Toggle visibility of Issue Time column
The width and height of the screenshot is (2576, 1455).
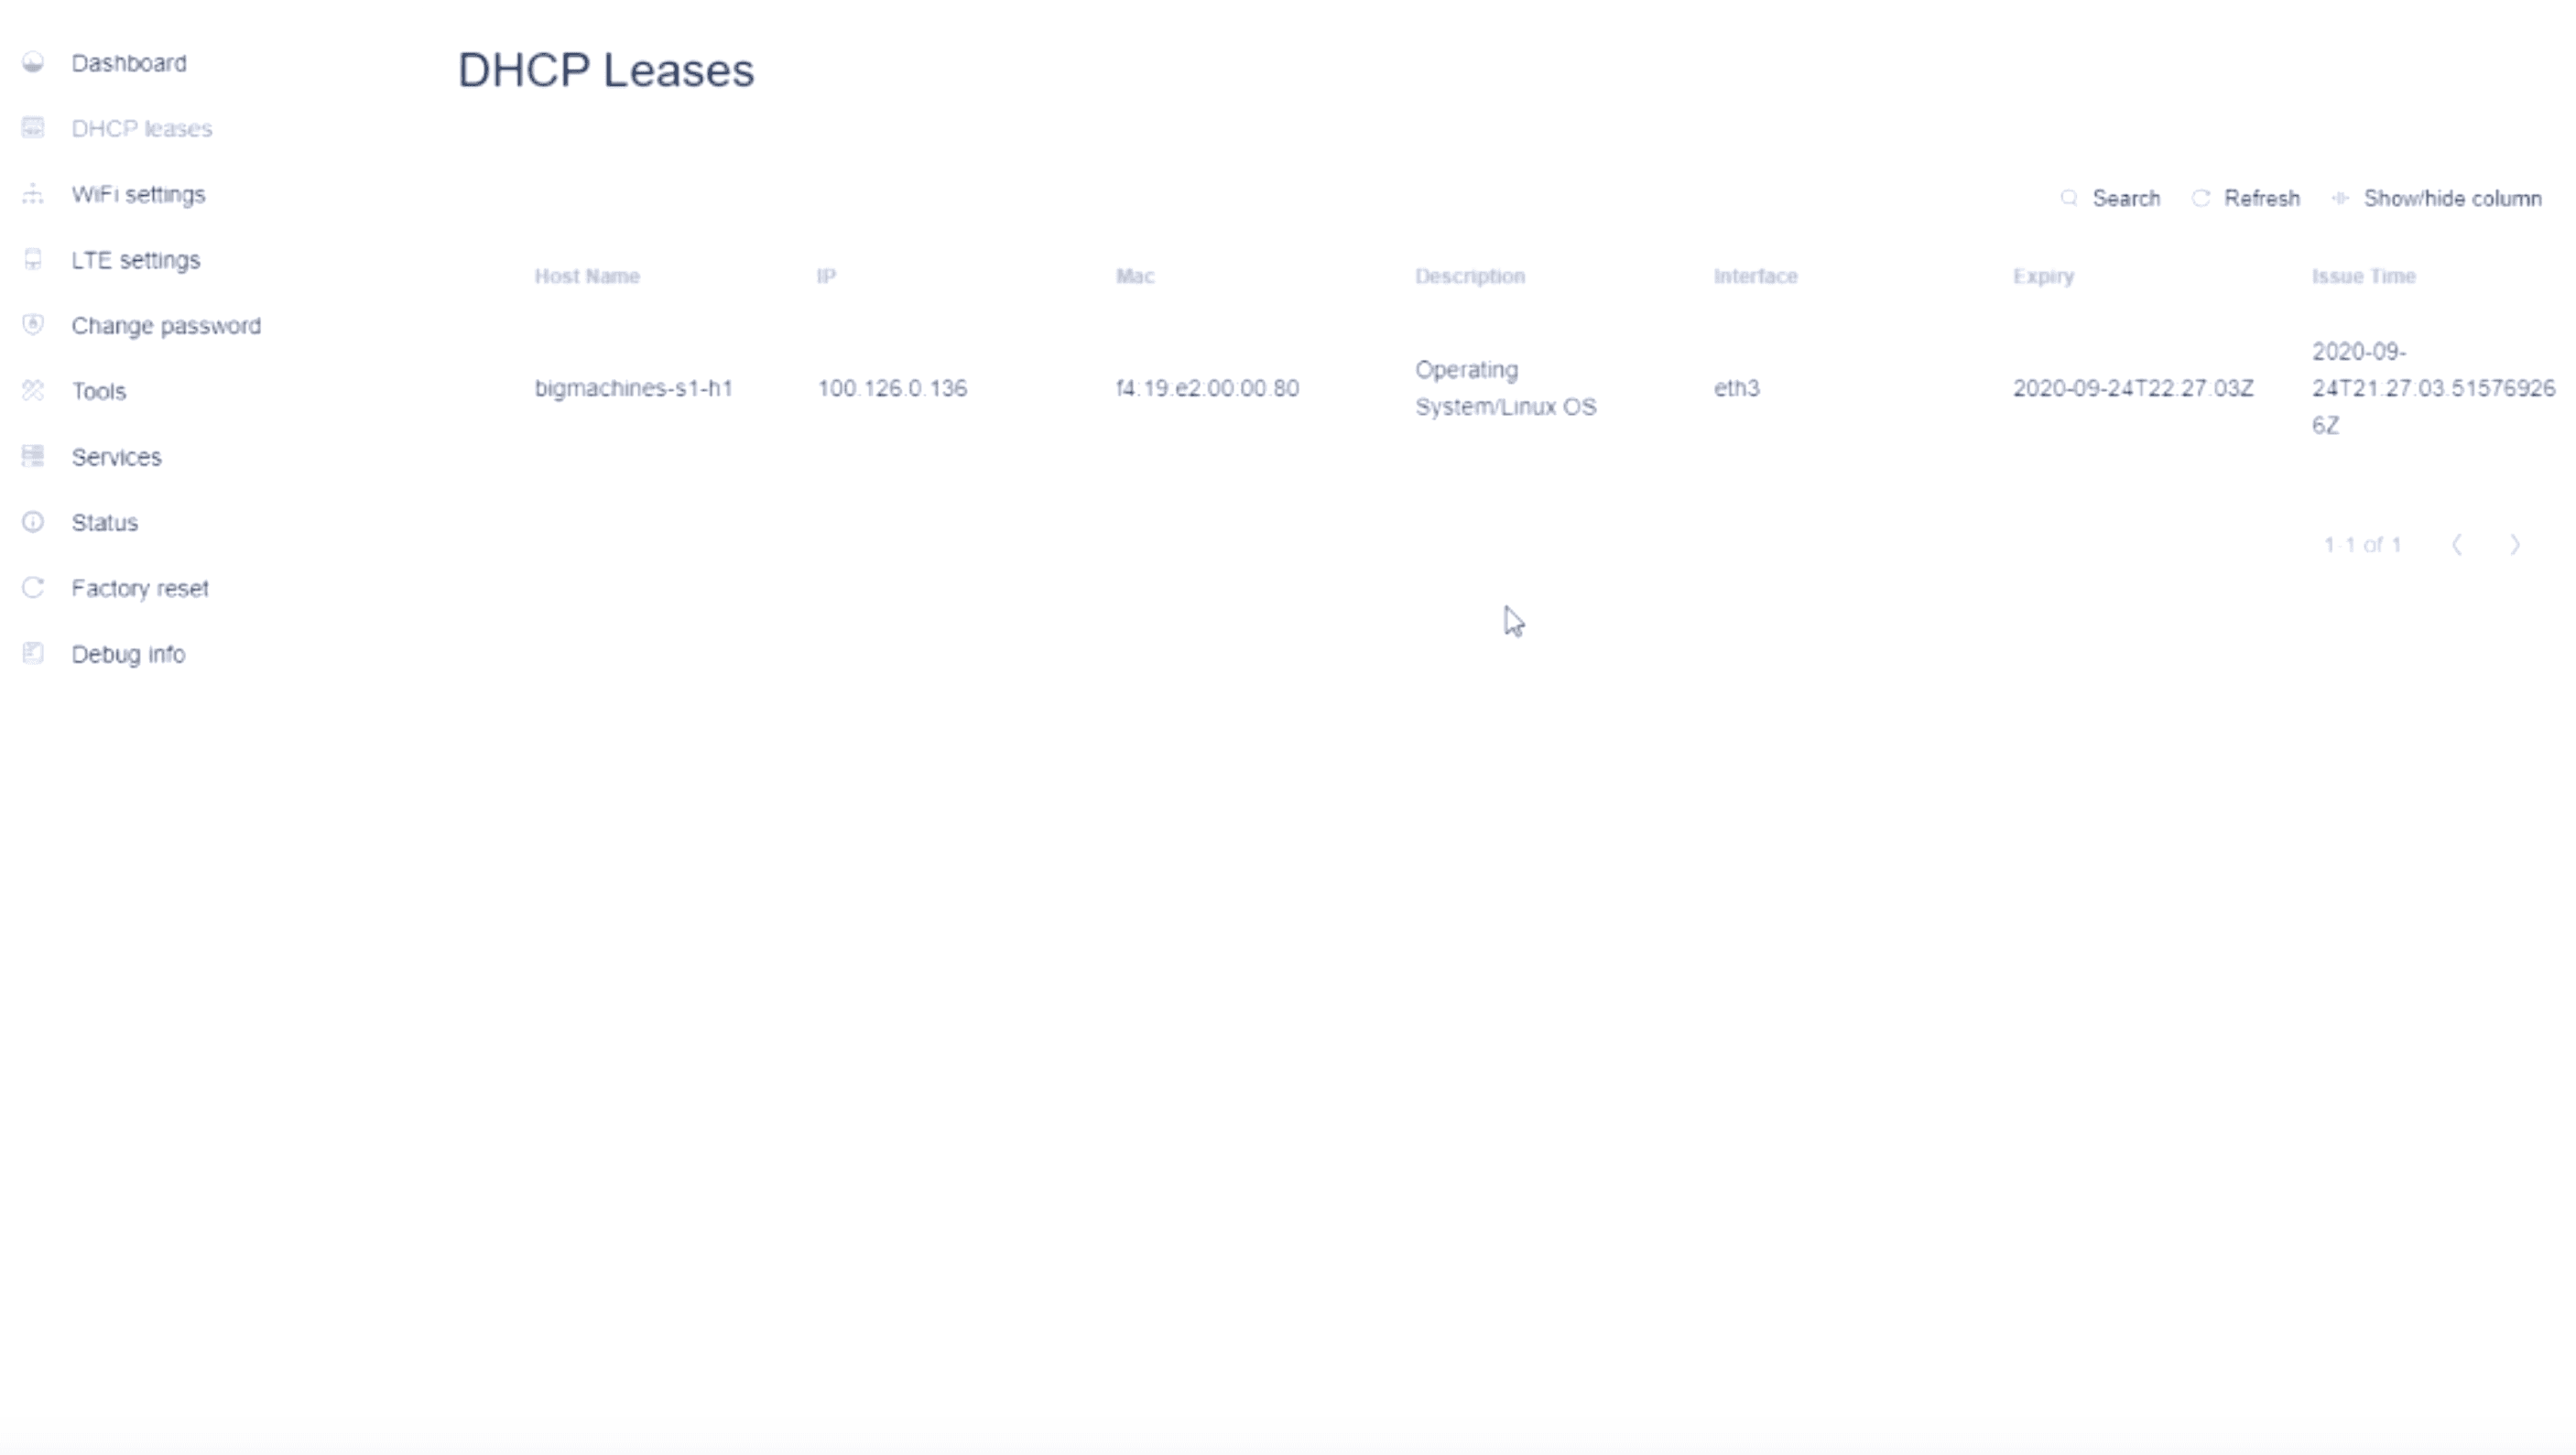click(2440, 199)
